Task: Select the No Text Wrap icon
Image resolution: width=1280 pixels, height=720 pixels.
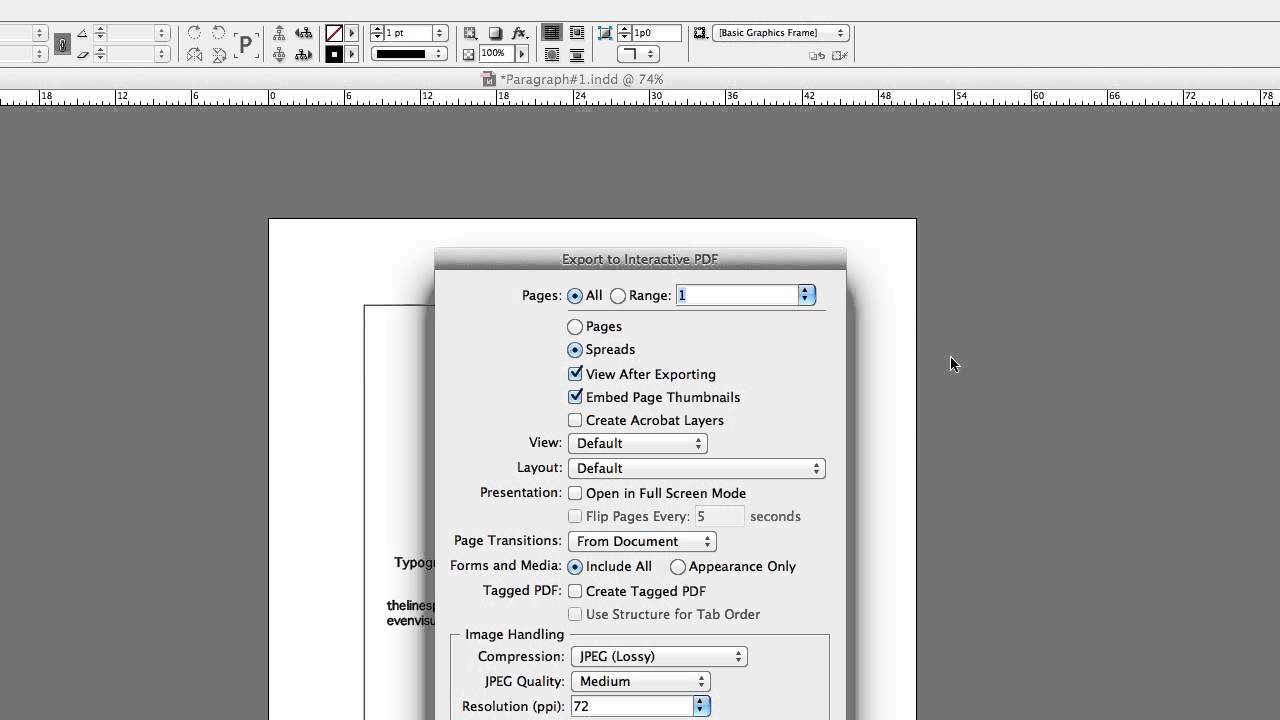Action: 552,33
